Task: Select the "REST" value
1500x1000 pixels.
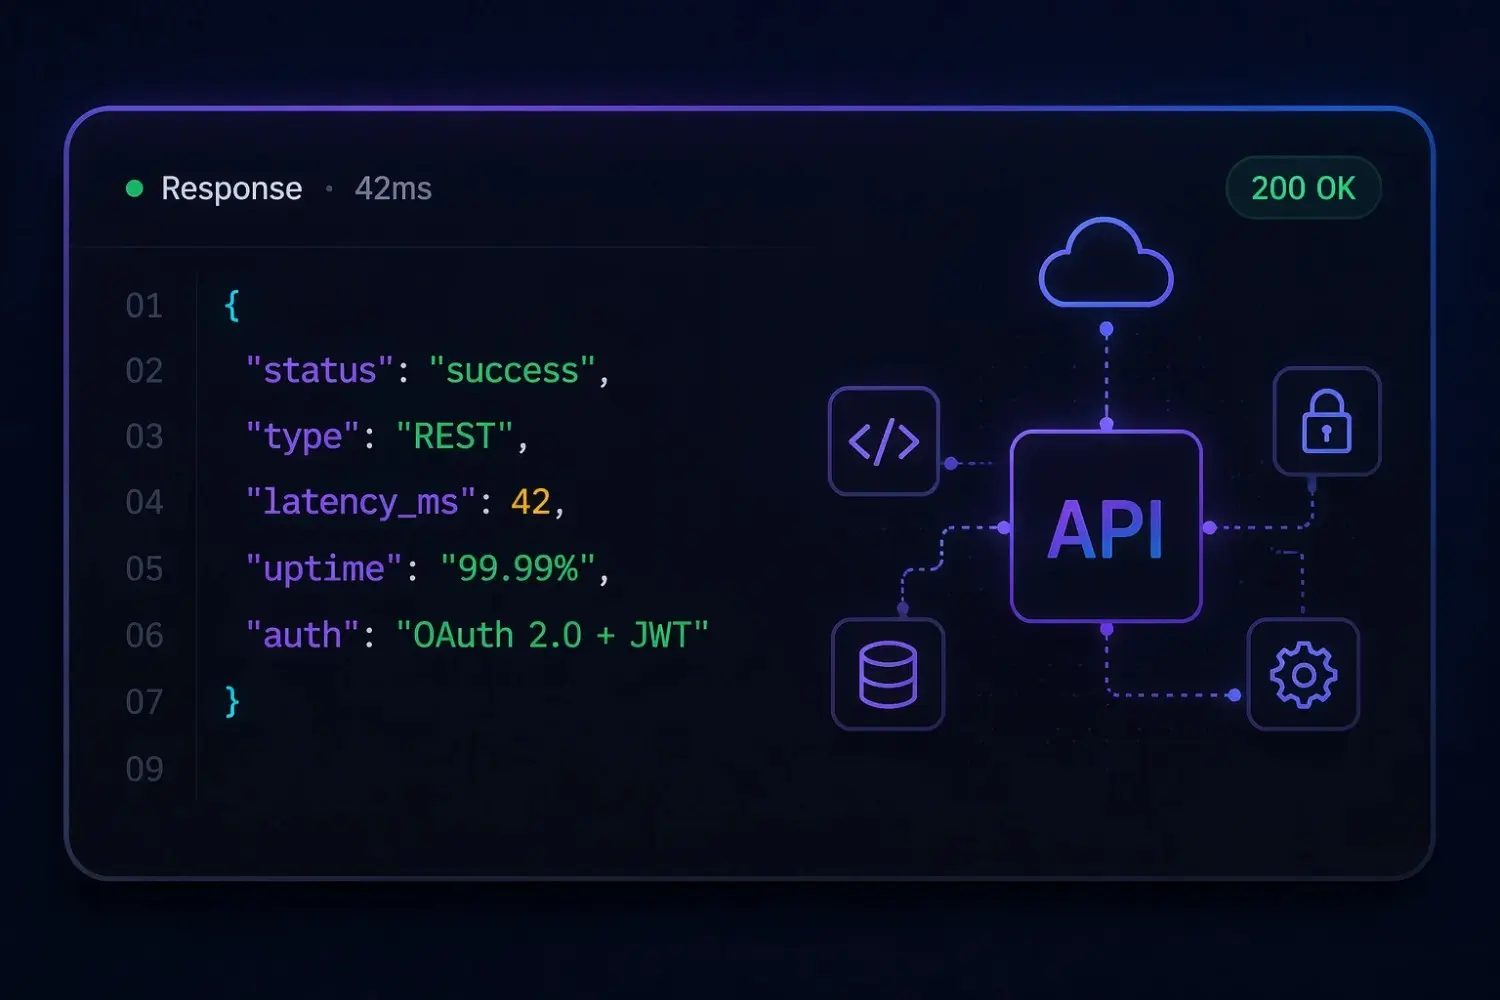Action: [455, 437]
